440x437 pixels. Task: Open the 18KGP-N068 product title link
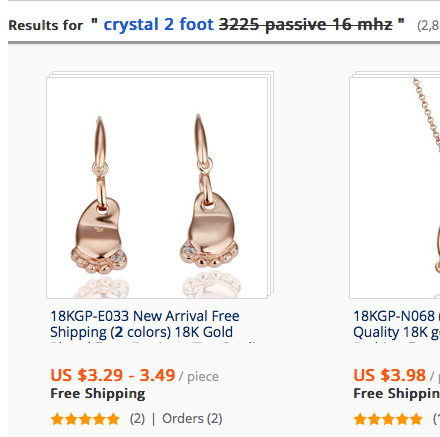coord(397,324)
